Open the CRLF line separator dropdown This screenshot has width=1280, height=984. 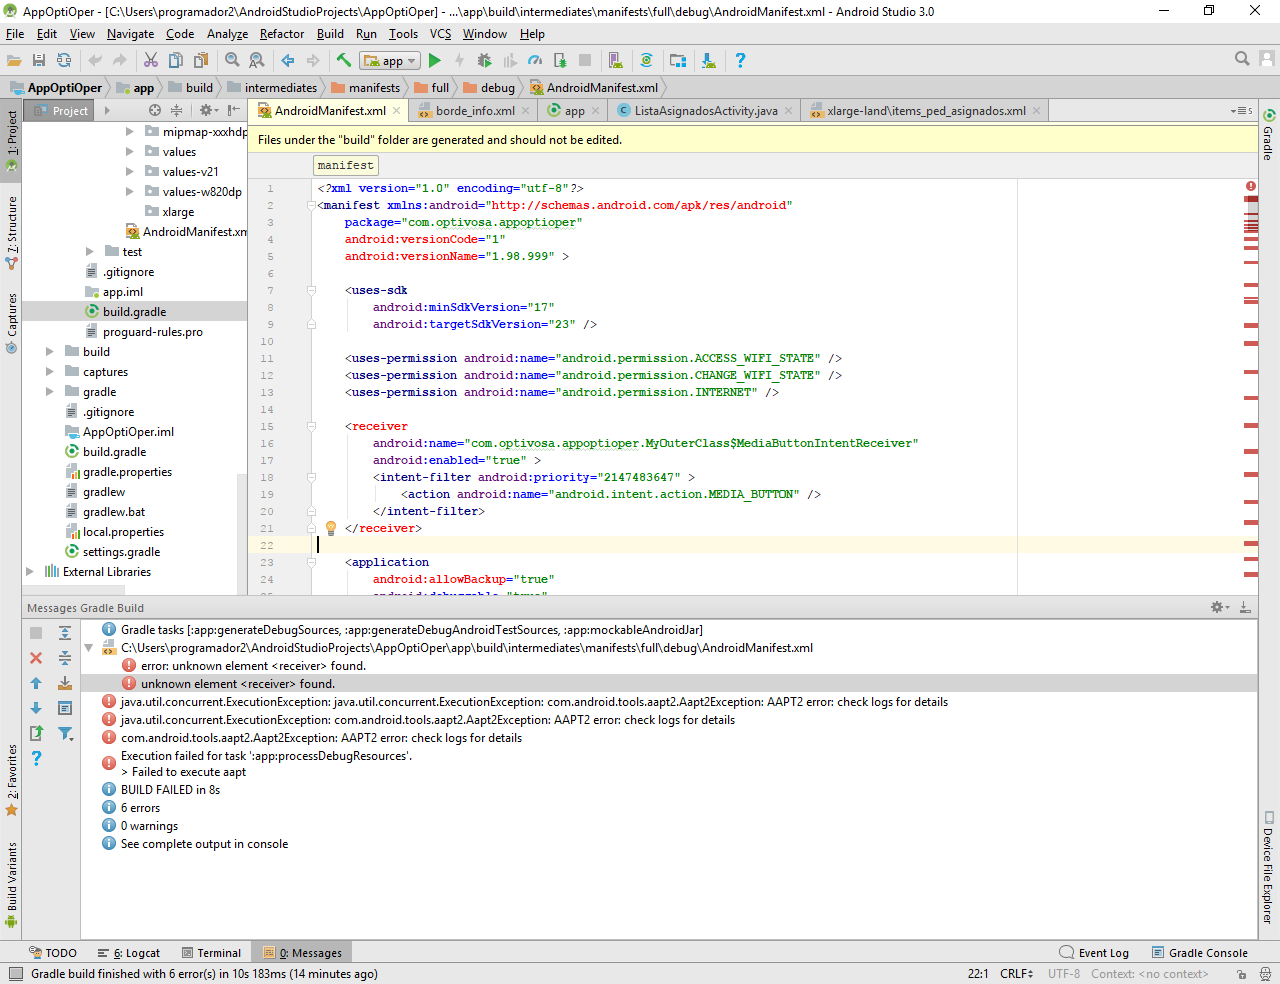click(x=1016, y=974)
